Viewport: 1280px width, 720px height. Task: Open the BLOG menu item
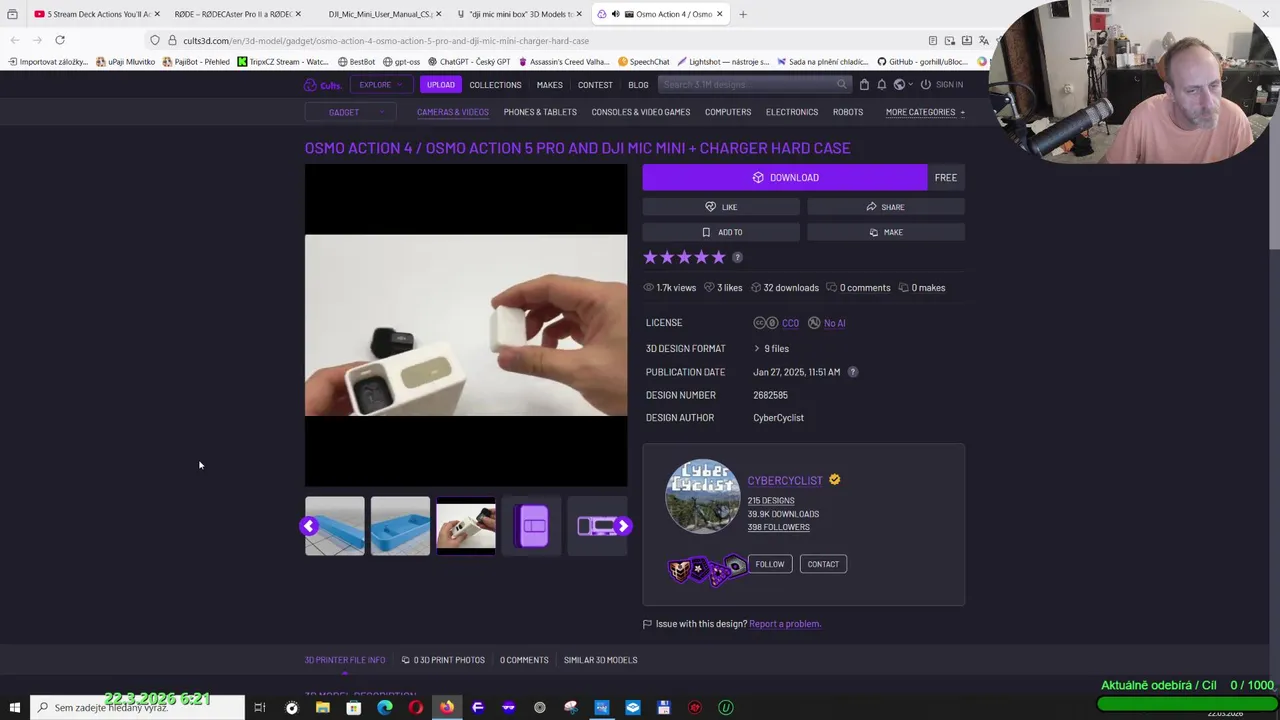(x=638, y=85)
